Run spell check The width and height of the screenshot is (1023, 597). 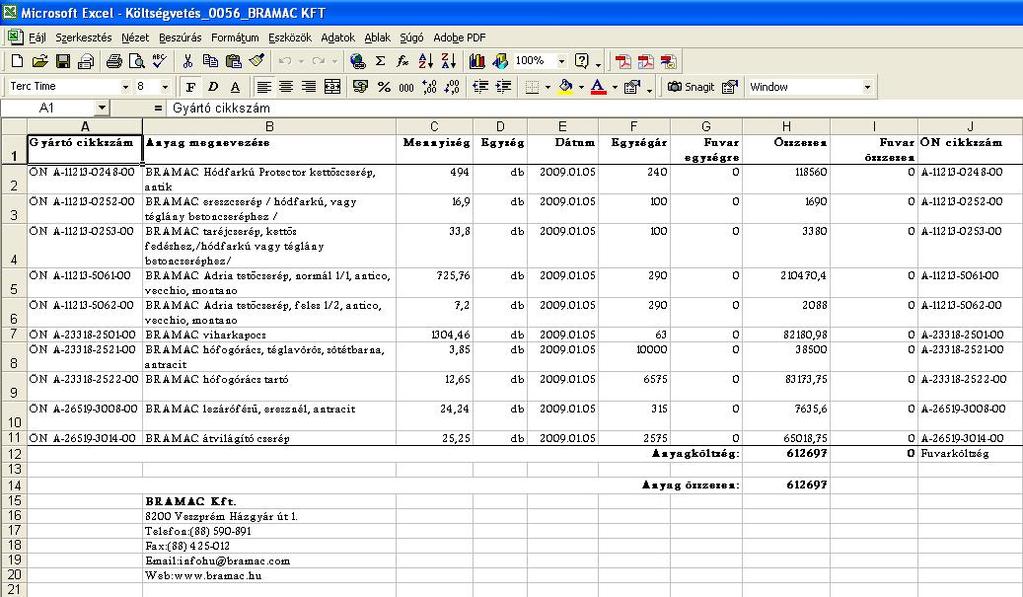pos(159,61)
